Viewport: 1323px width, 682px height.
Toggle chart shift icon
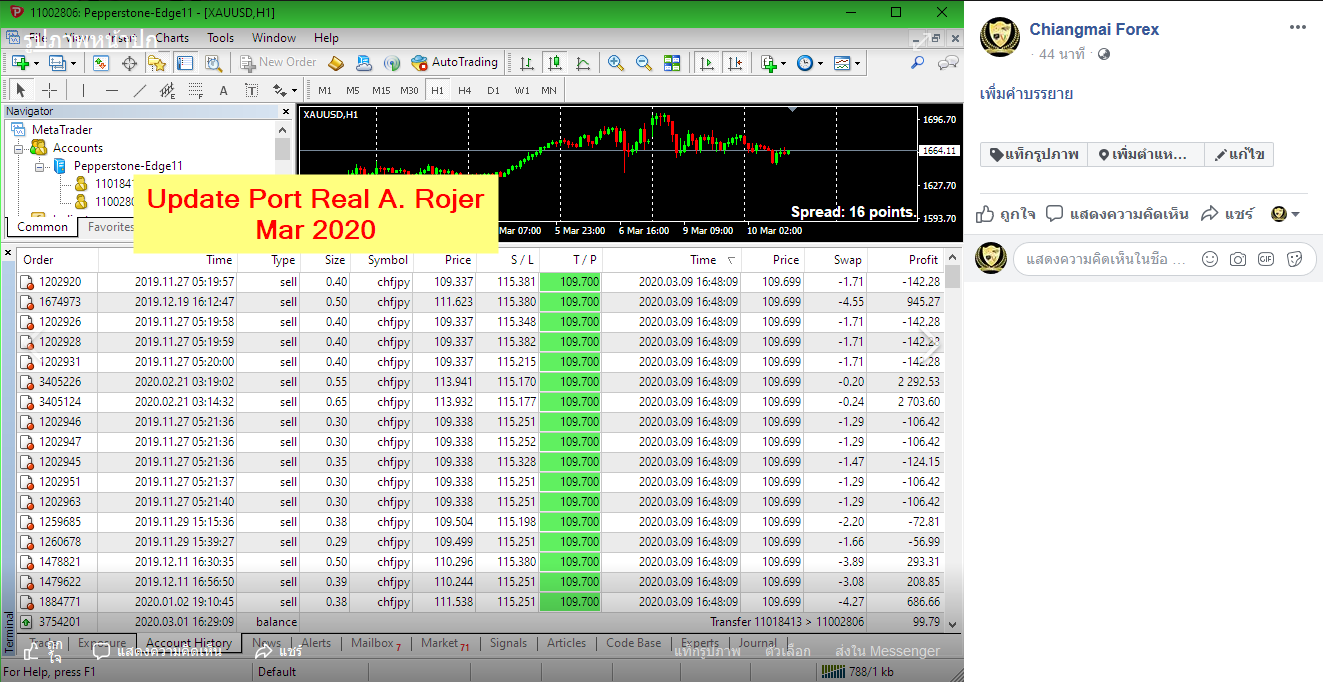coord(735,63)
